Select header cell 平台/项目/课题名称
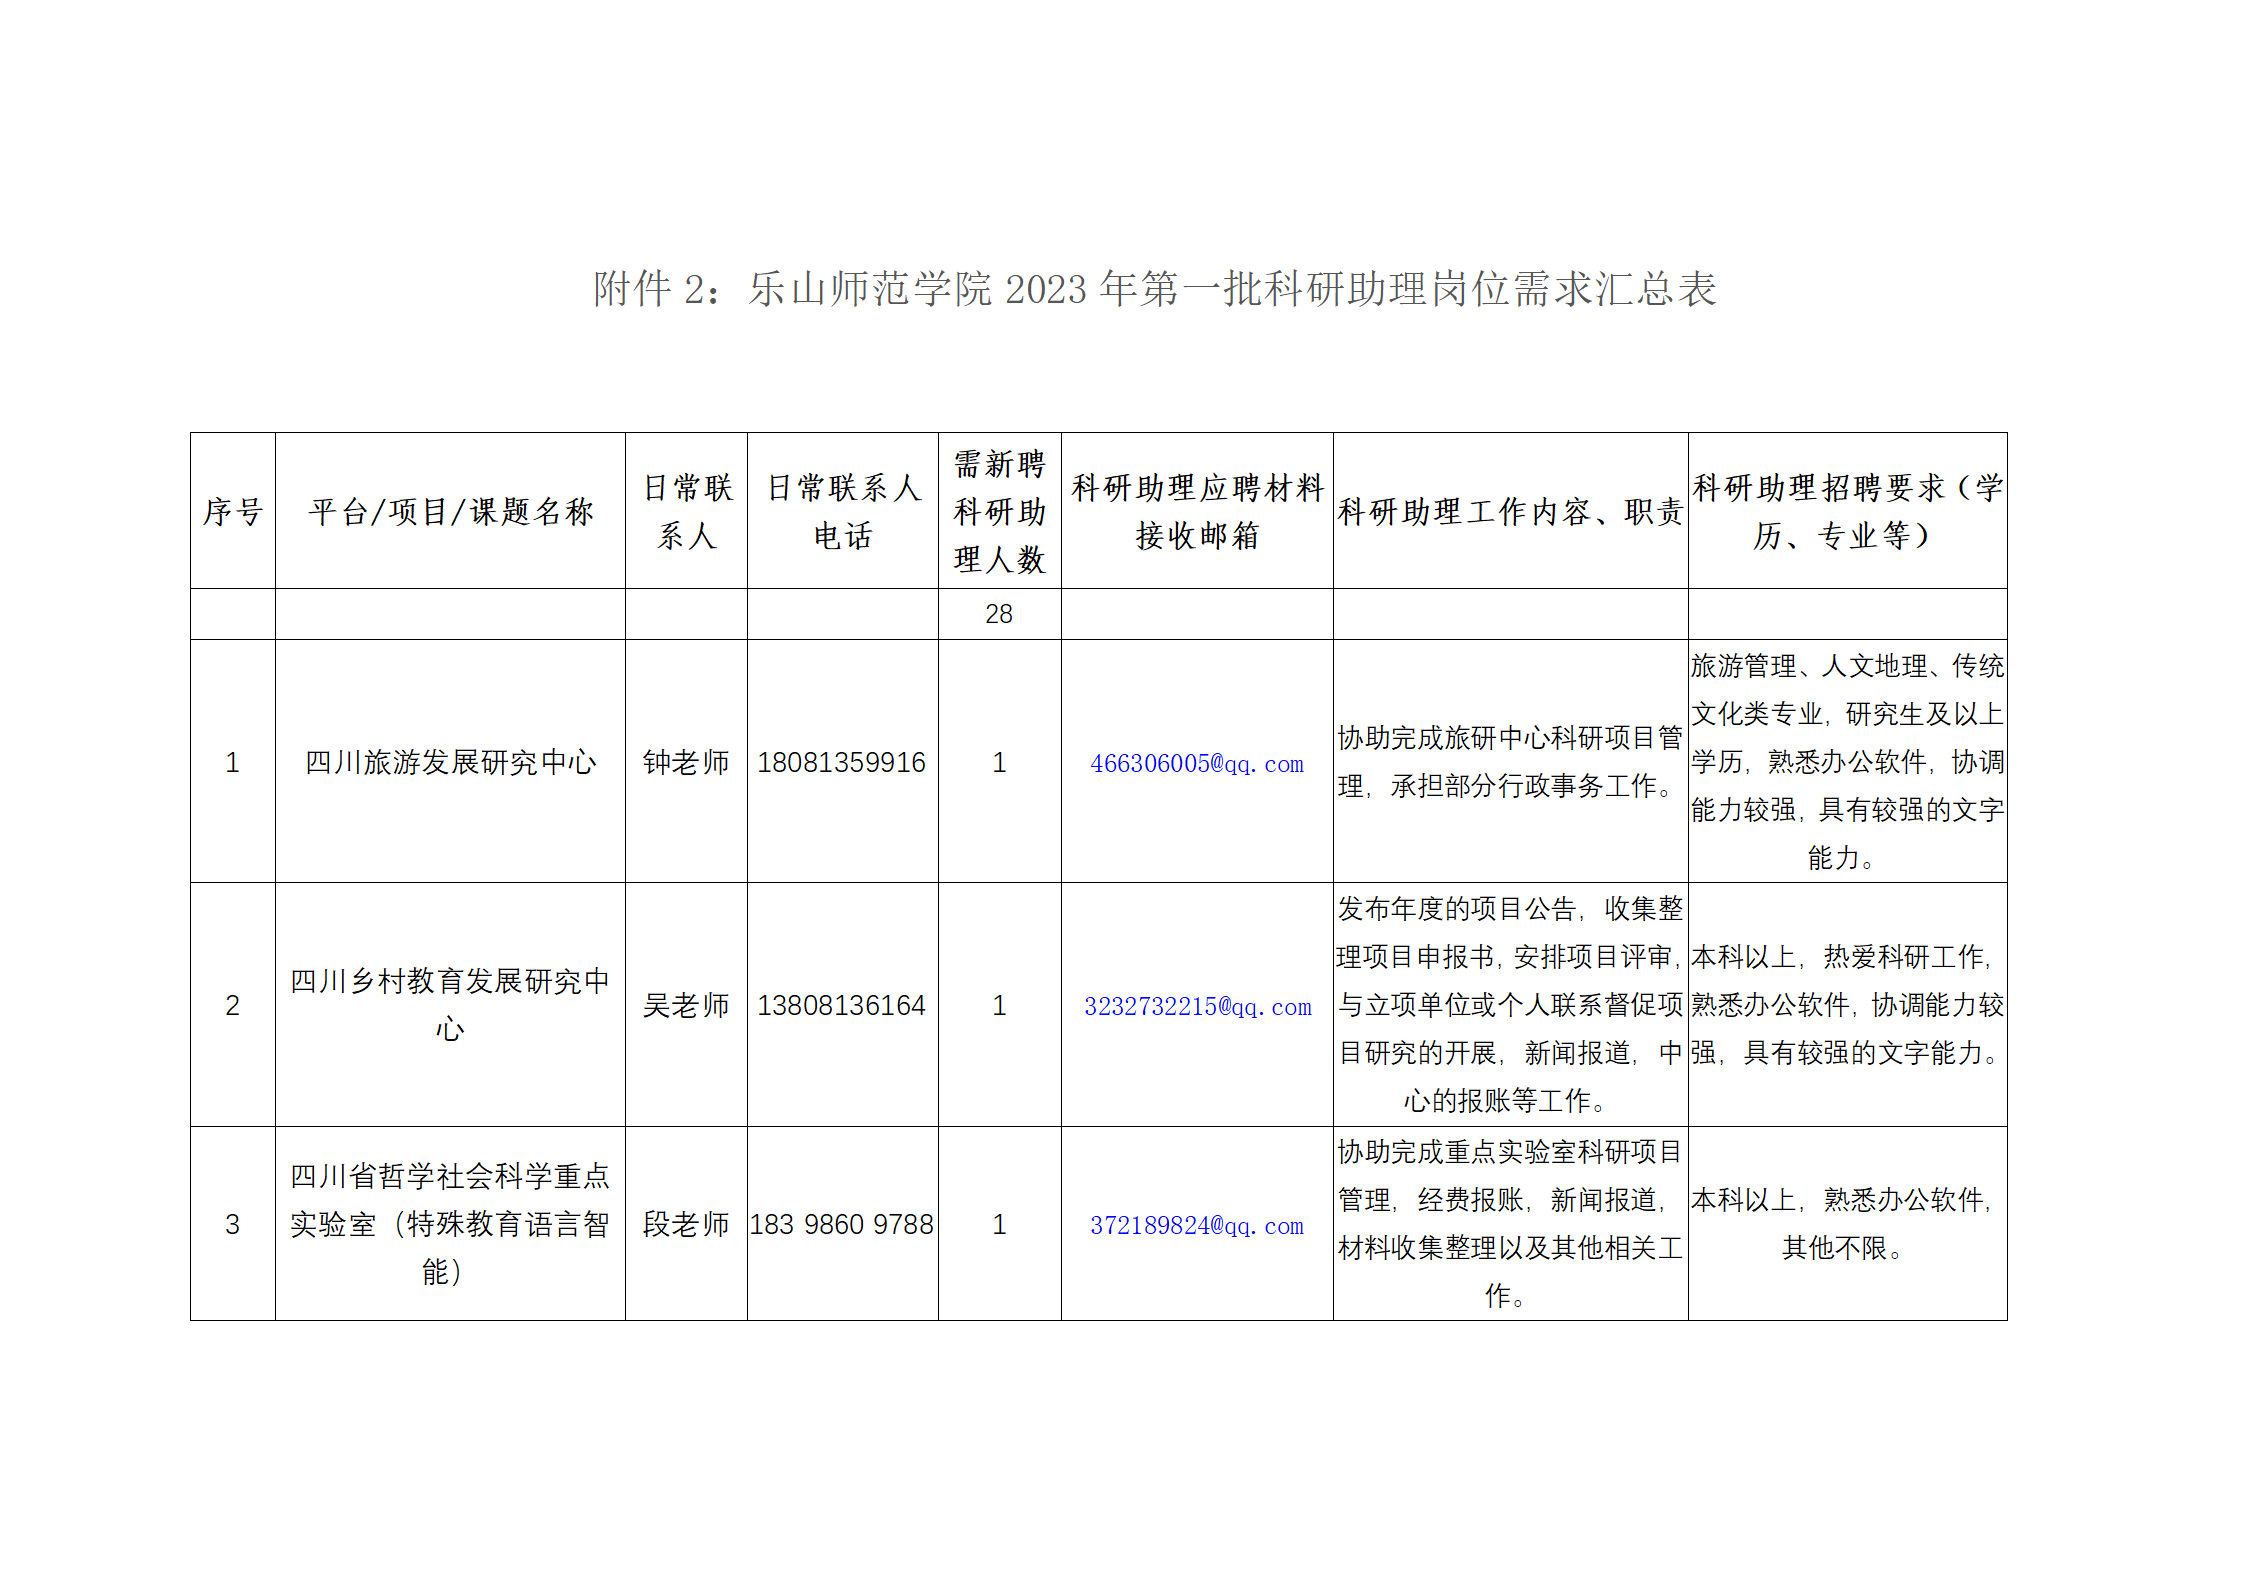The height and width of the screenshot is (1587, 2245). [x=451, y=512]
